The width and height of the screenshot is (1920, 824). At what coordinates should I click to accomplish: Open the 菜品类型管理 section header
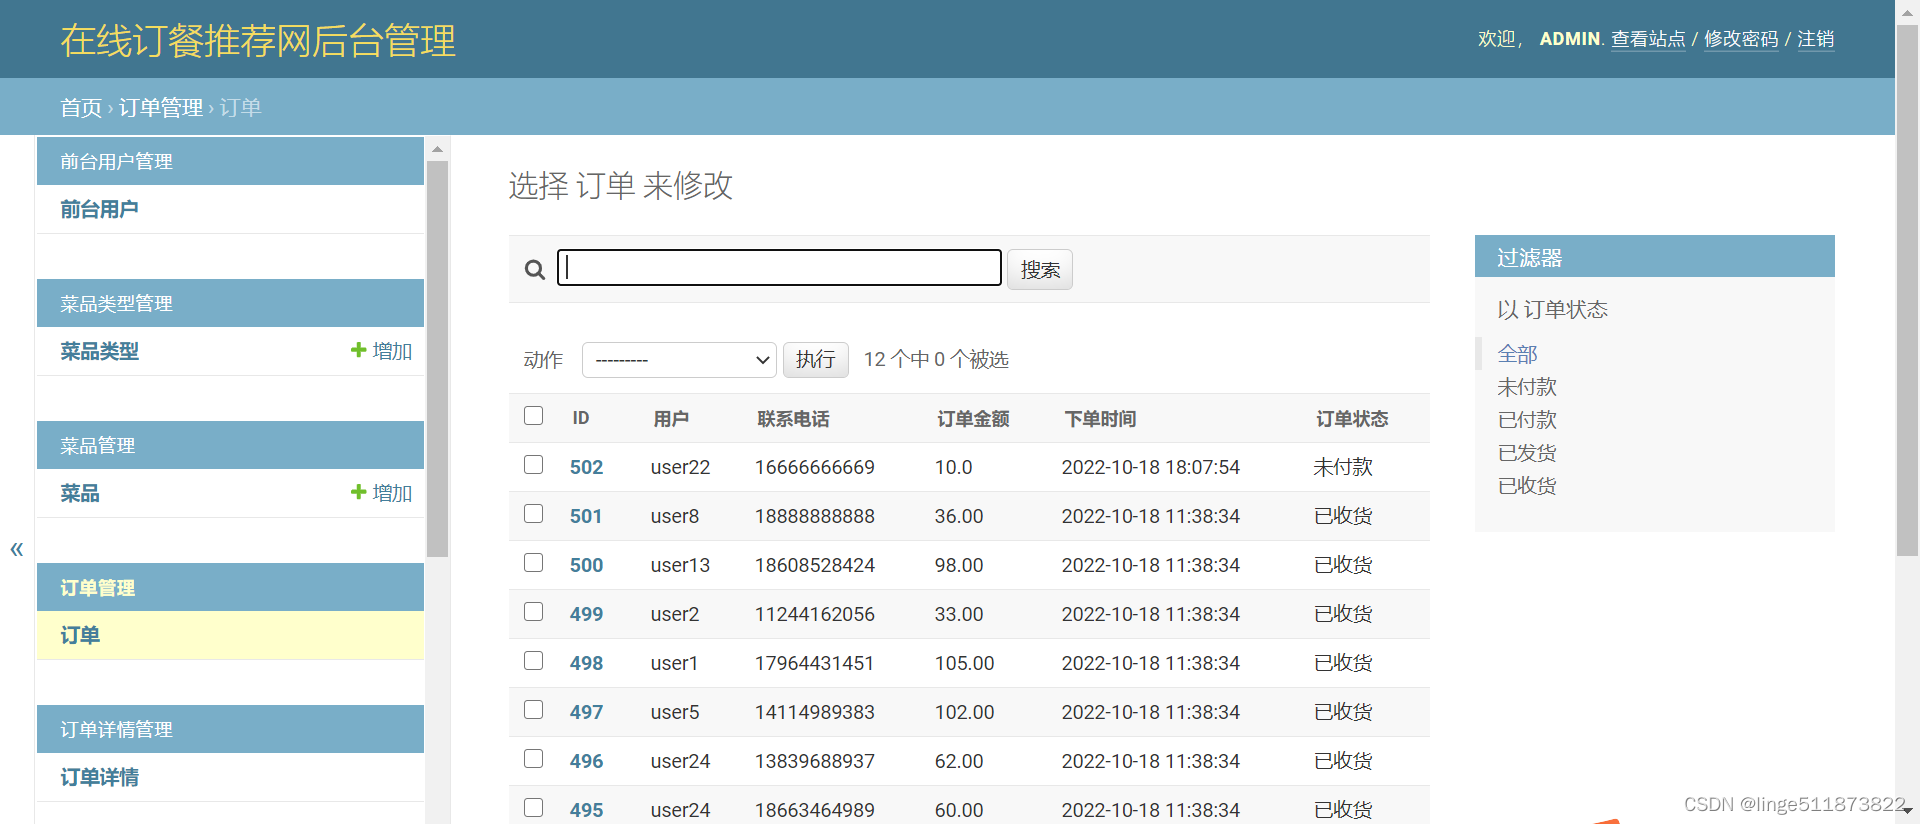point(116,303)
